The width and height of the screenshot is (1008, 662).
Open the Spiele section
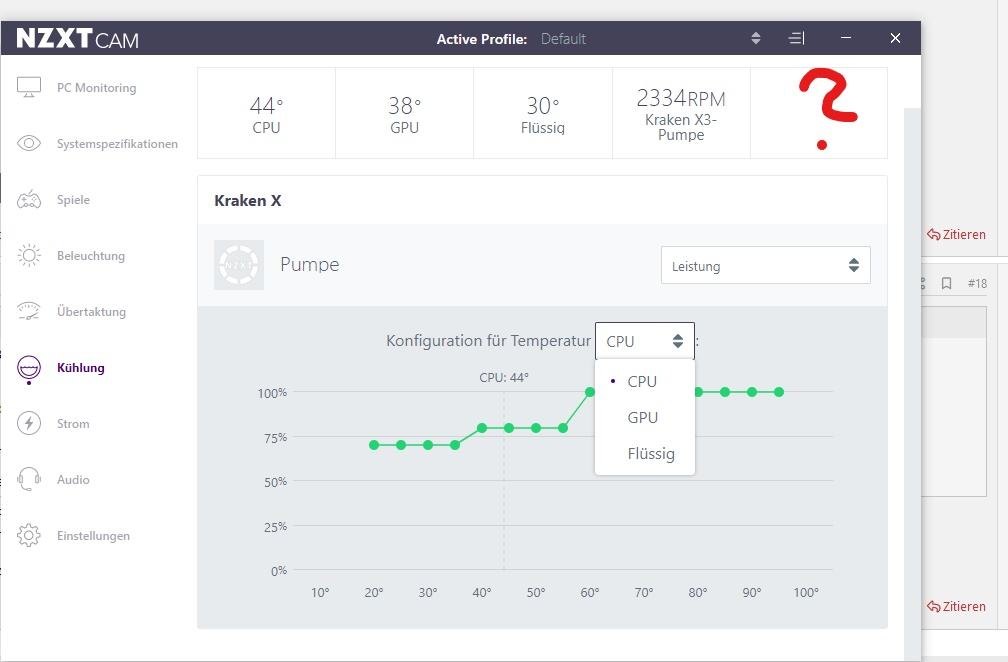pyautogui.click(x=73, y=200)
